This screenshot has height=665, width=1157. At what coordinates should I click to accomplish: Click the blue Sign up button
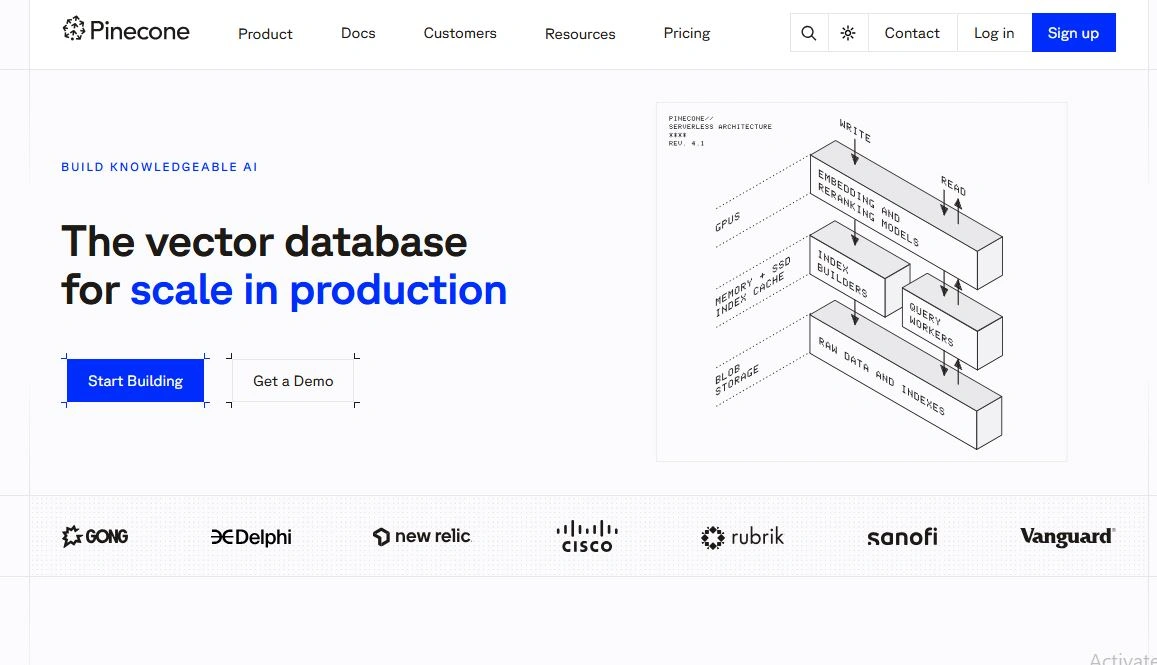pos(1073,33)
